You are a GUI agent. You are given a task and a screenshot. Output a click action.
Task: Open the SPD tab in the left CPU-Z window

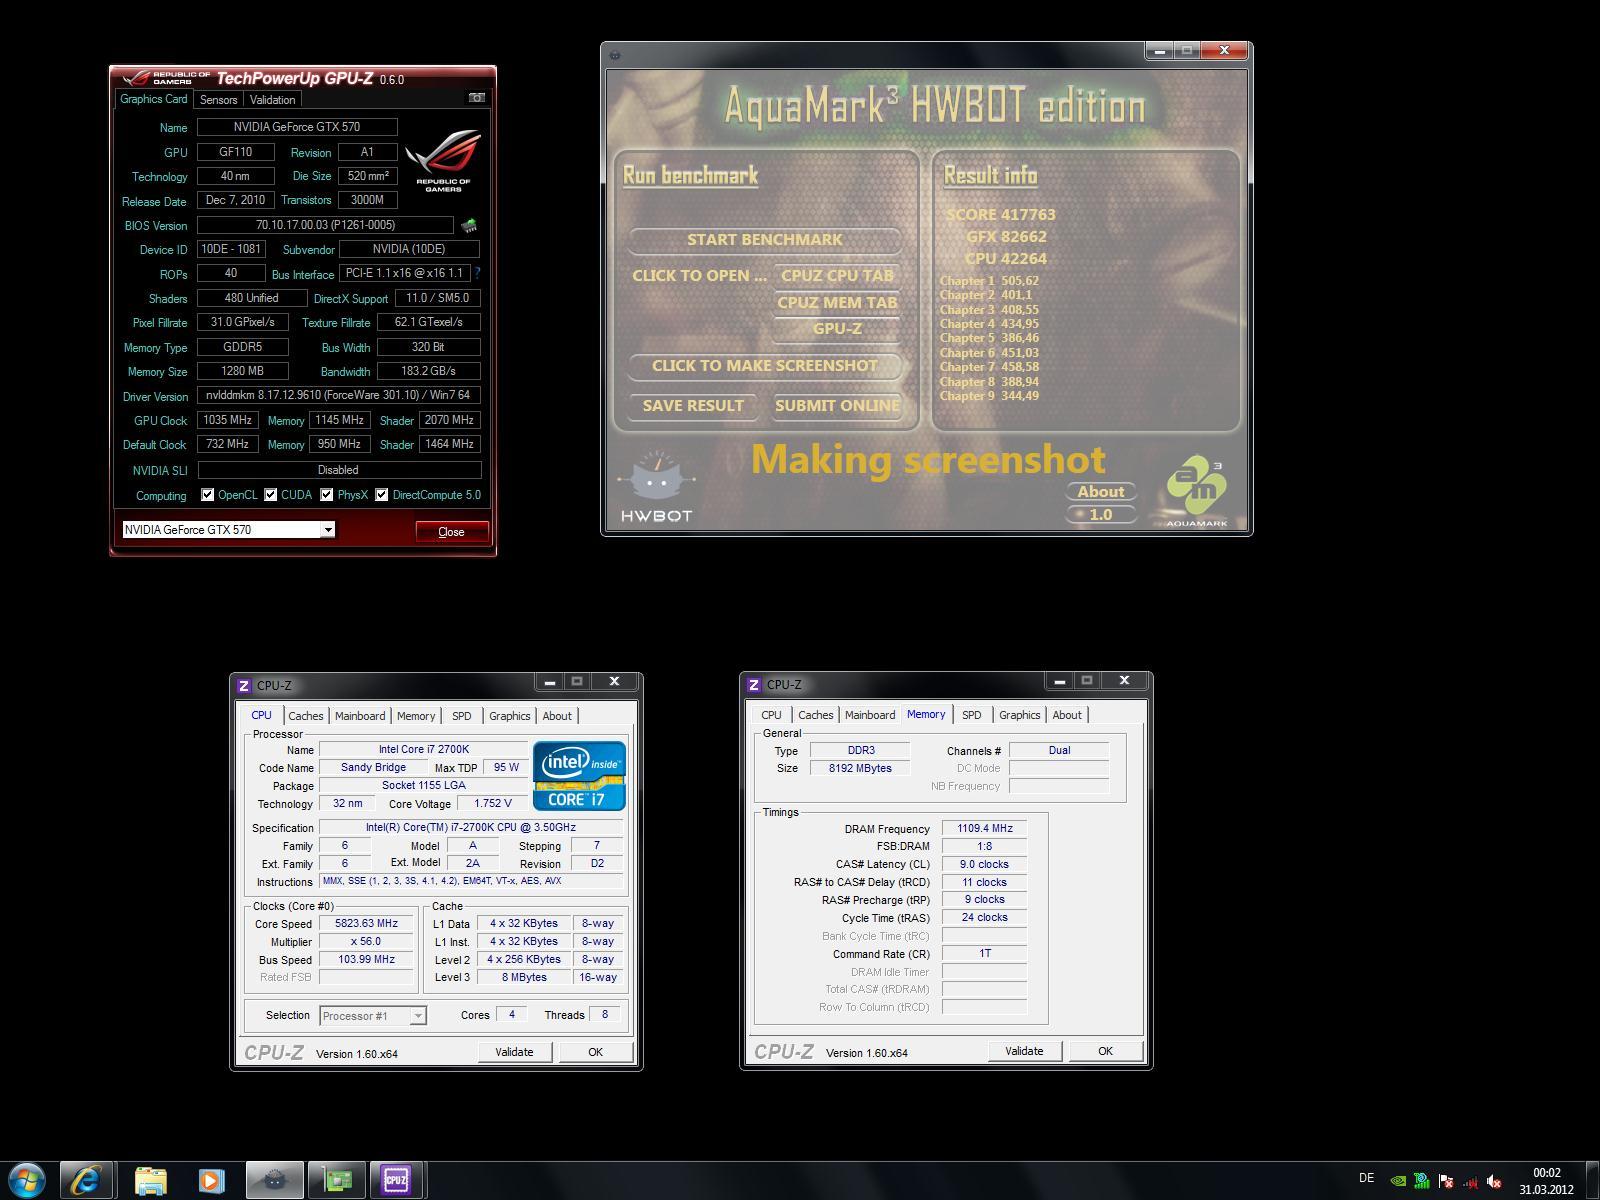coord(461,716)
